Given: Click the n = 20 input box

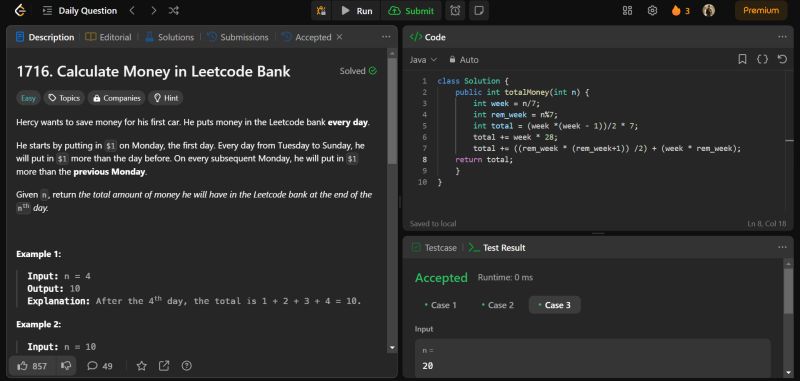Looking at the screenshot, I should coord(592,358).
